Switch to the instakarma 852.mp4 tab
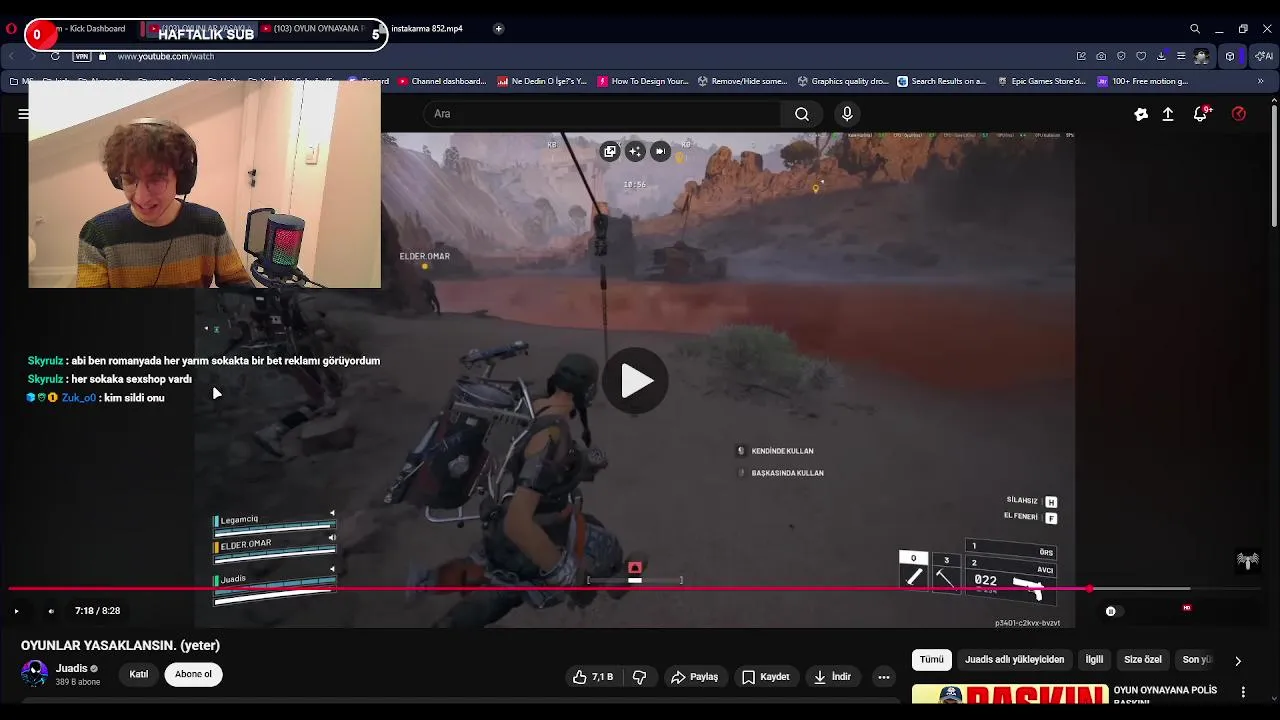 (427, 29)
